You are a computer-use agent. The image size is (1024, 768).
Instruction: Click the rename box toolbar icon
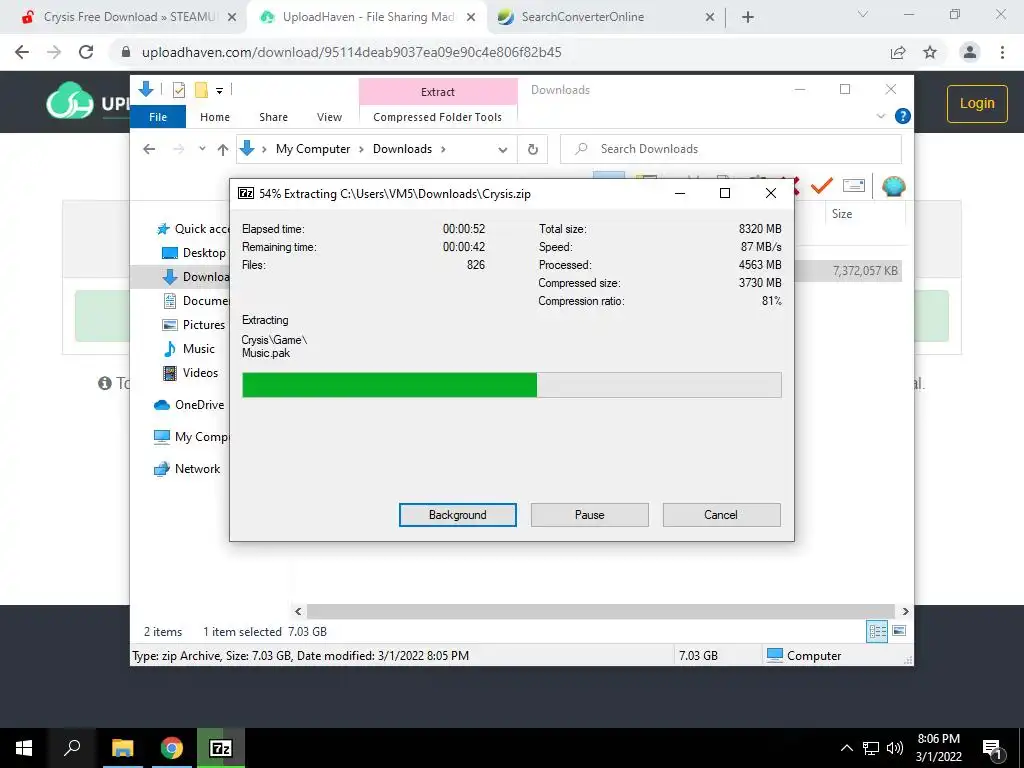tap(854, 186)
